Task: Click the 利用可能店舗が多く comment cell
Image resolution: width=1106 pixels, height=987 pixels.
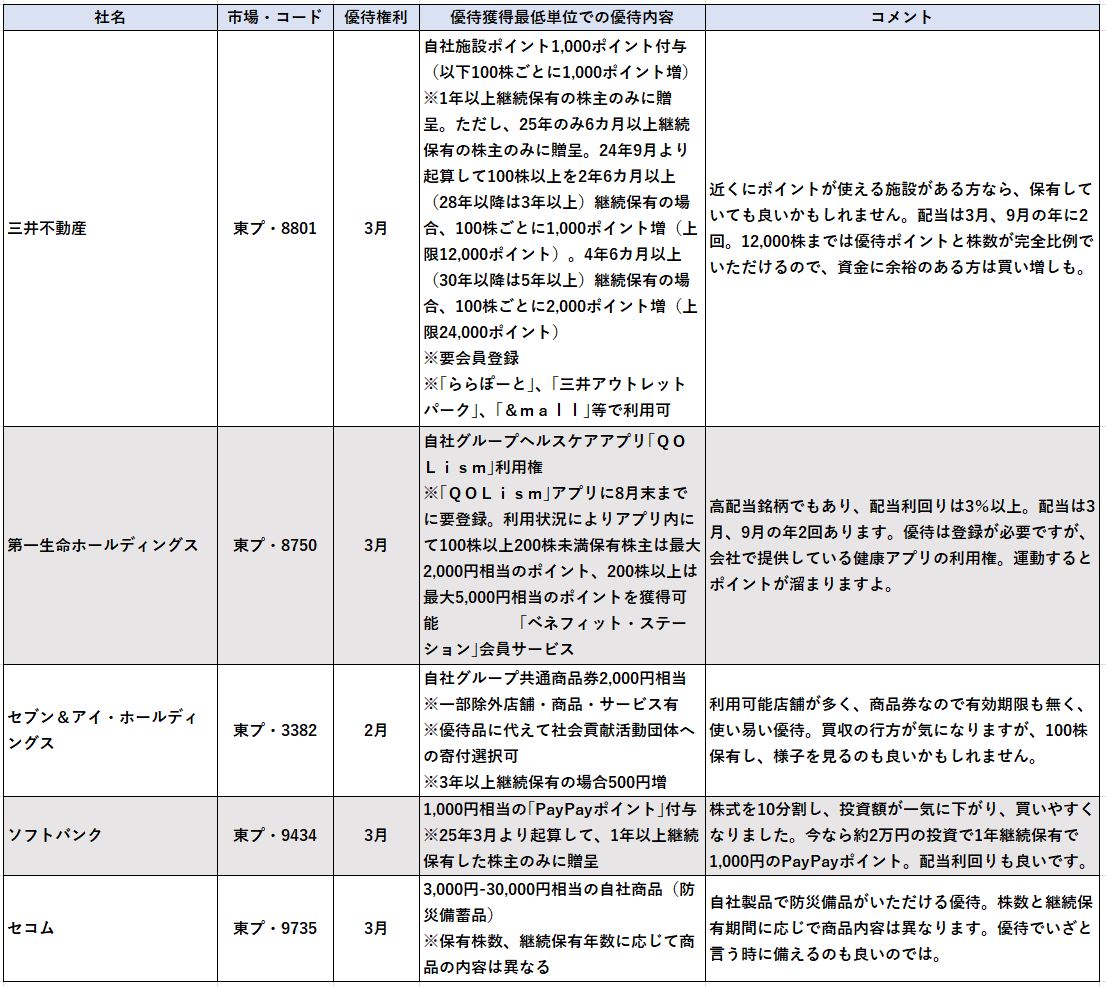Action: pos(901,730)
